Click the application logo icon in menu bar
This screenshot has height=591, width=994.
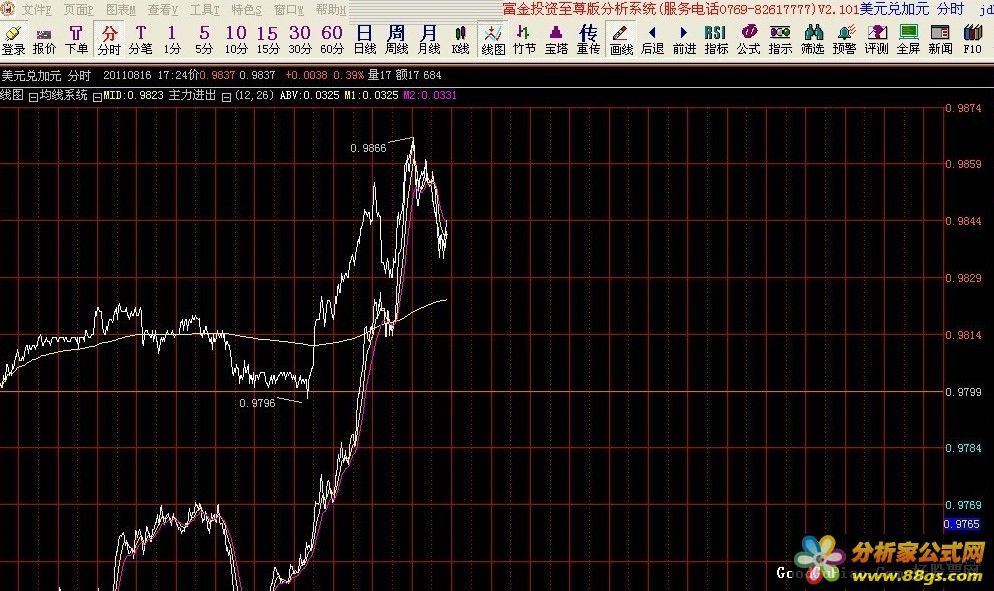[9, 9]
